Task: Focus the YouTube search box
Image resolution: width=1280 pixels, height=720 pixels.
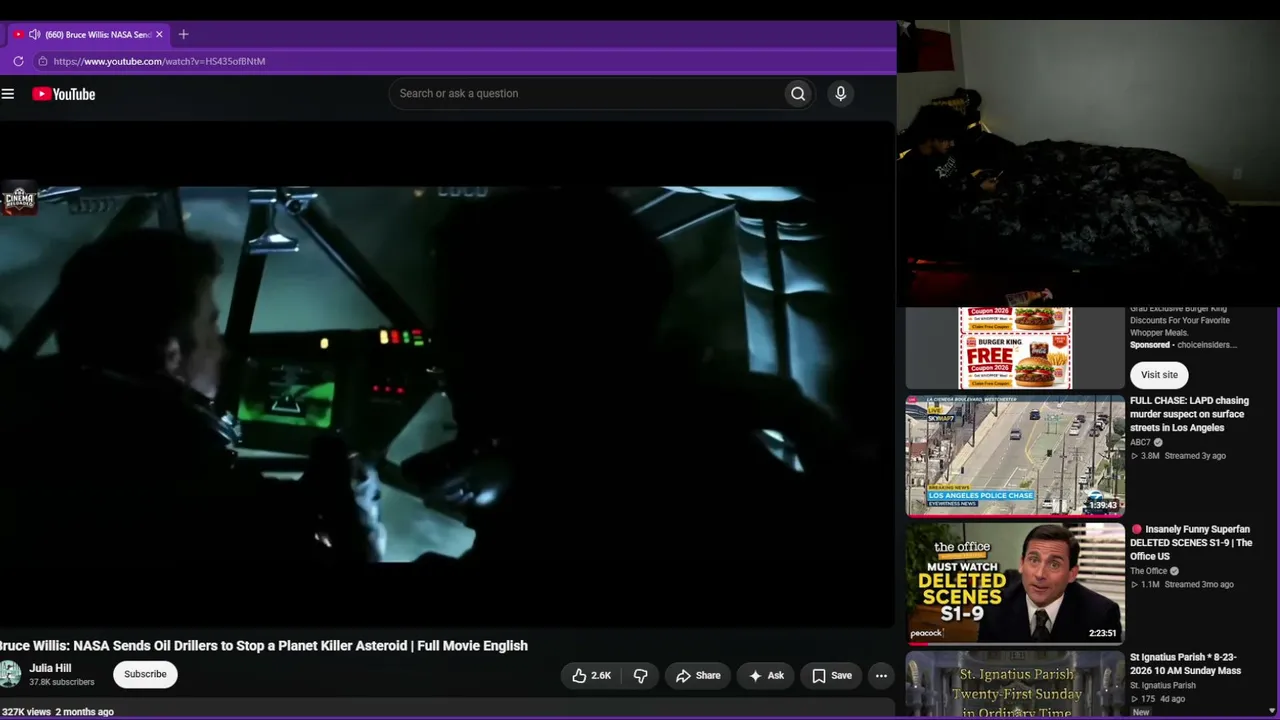Action: click(586, 94)
